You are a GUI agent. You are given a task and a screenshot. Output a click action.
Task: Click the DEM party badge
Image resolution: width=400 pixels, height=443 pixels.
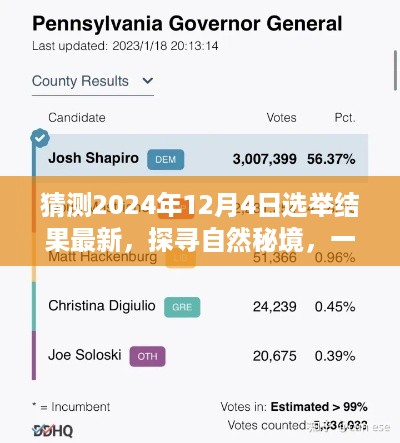(166, 160)
